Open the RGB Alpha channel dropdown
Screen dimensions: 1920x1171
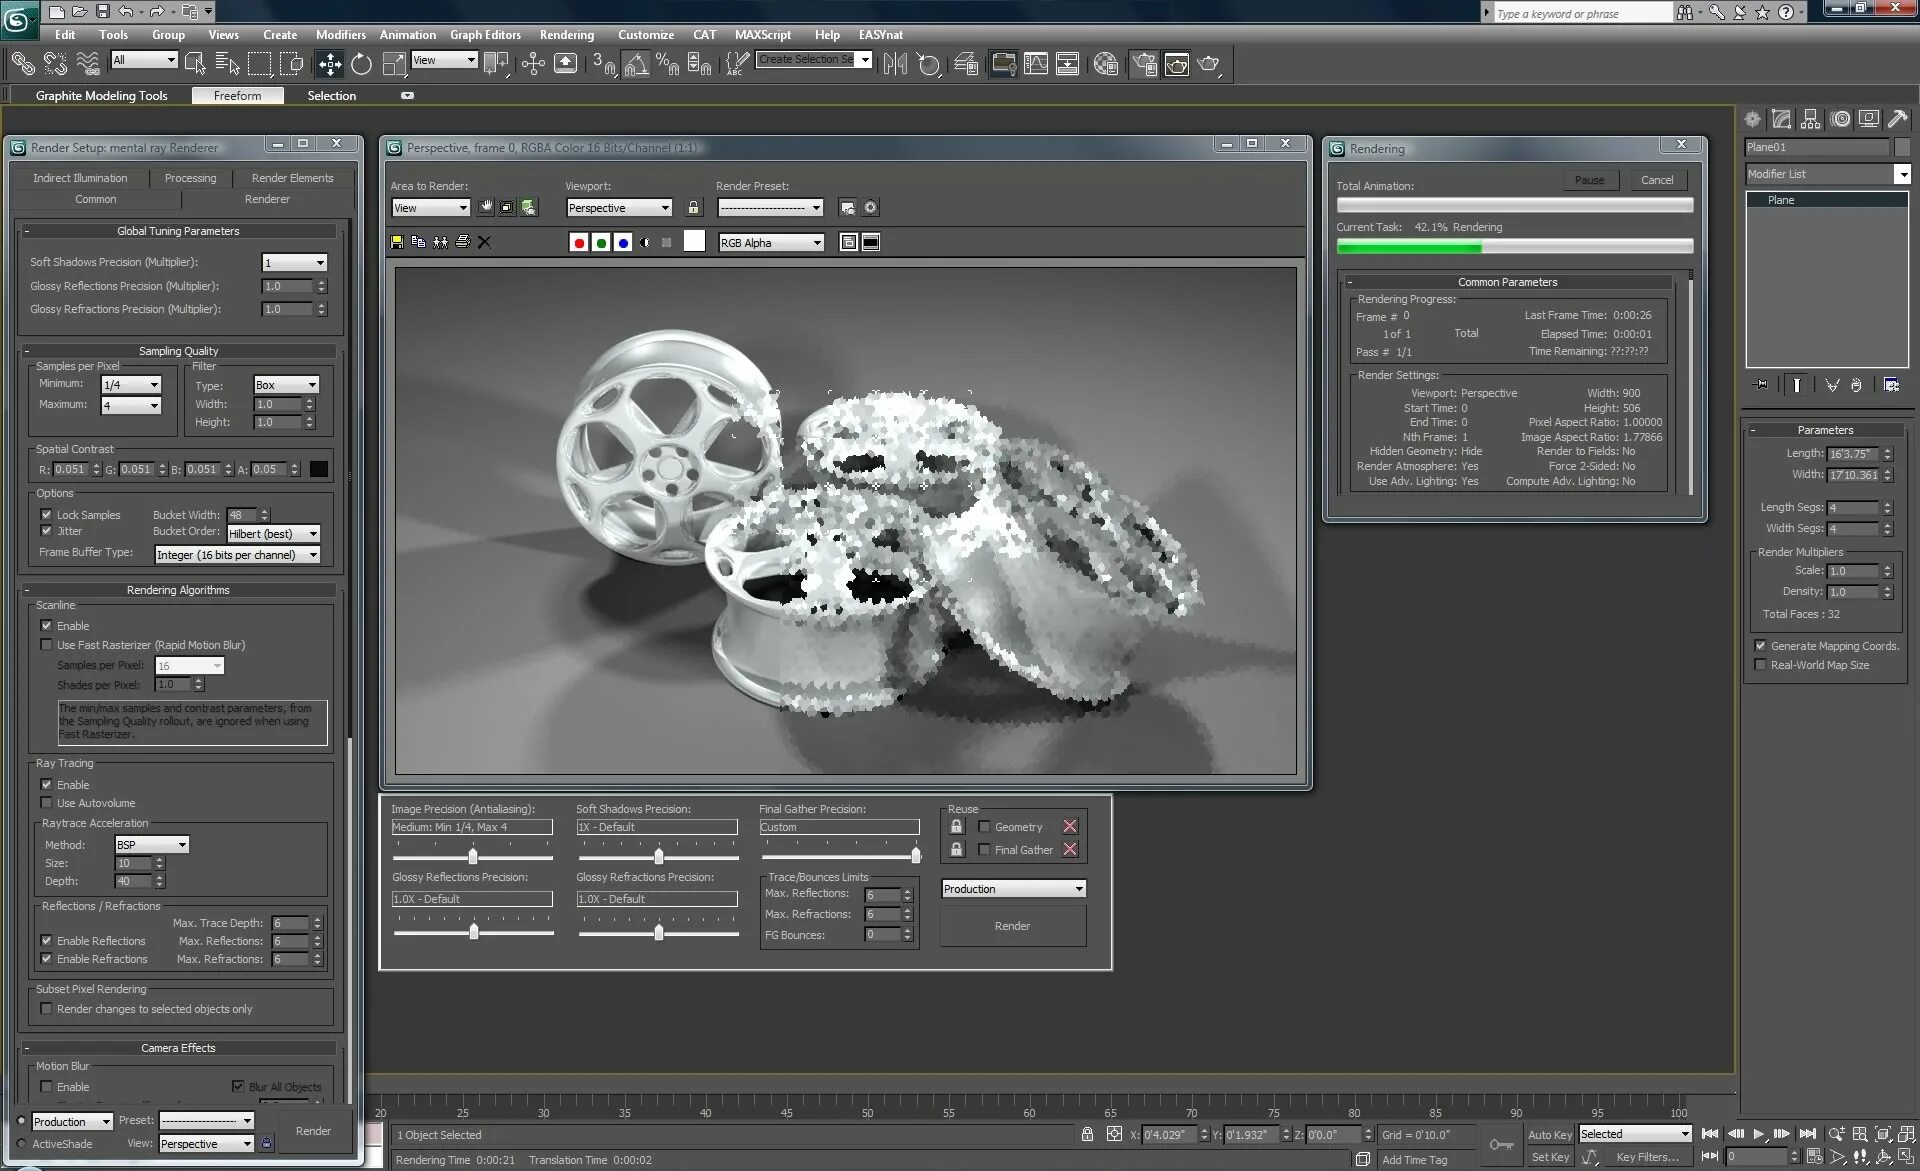coord(815,241)
